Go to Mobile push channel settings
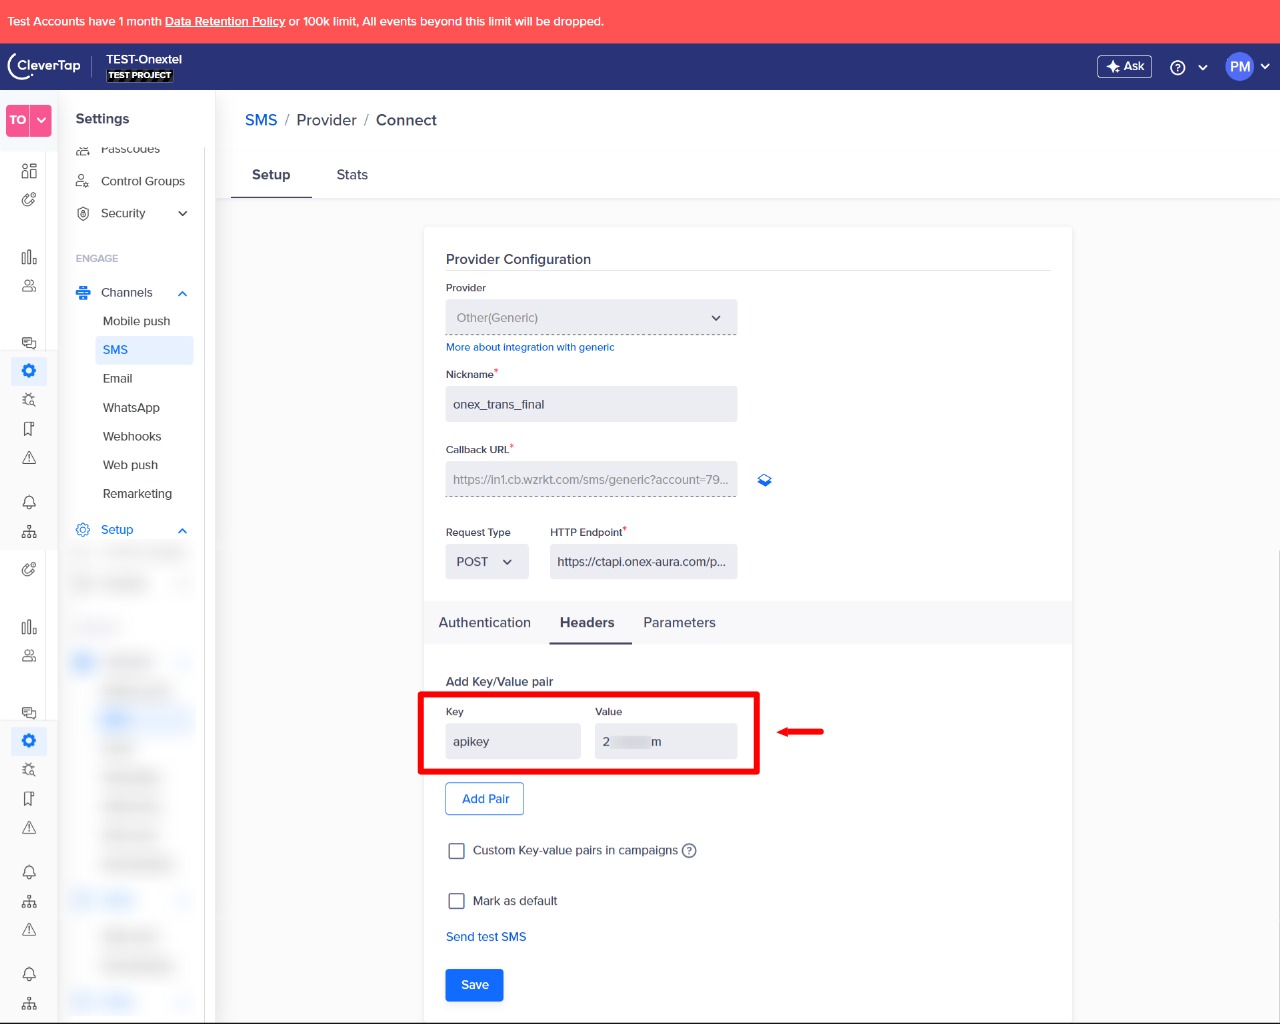The width and height of the screenshot is (1280, 1024). pos(137,321)
